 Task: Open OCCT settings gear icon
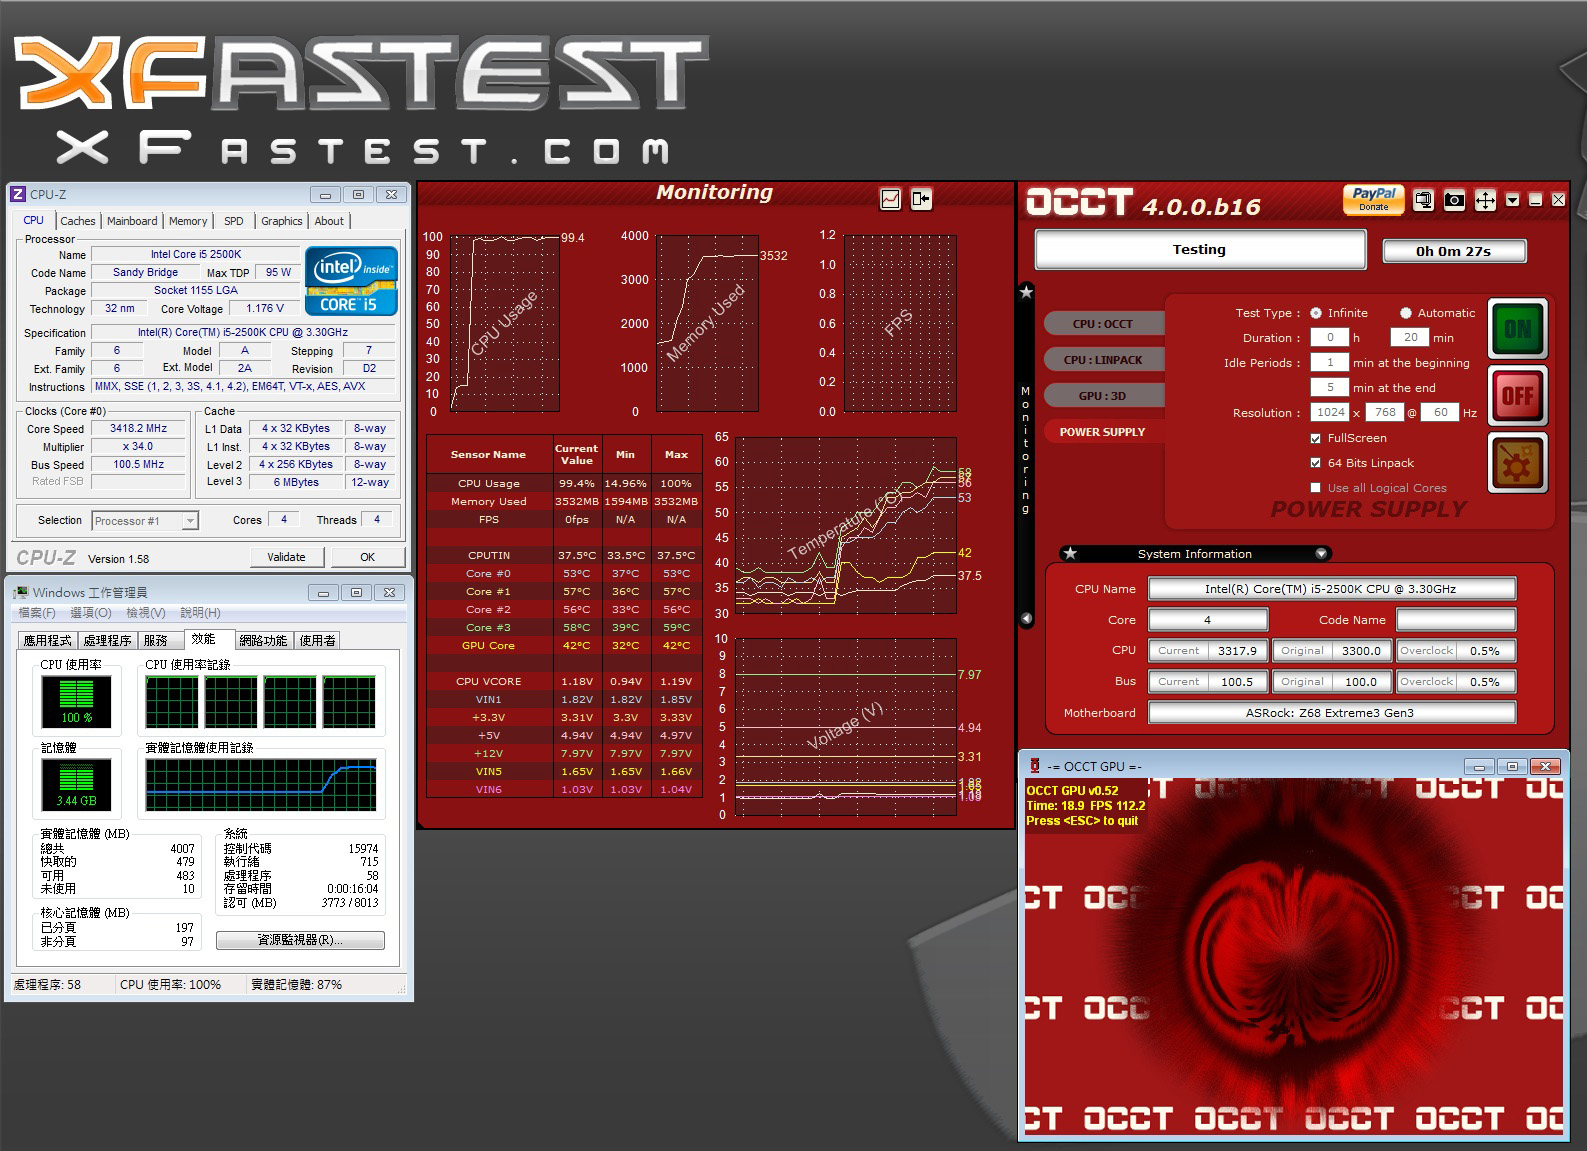pos(1518,463)
